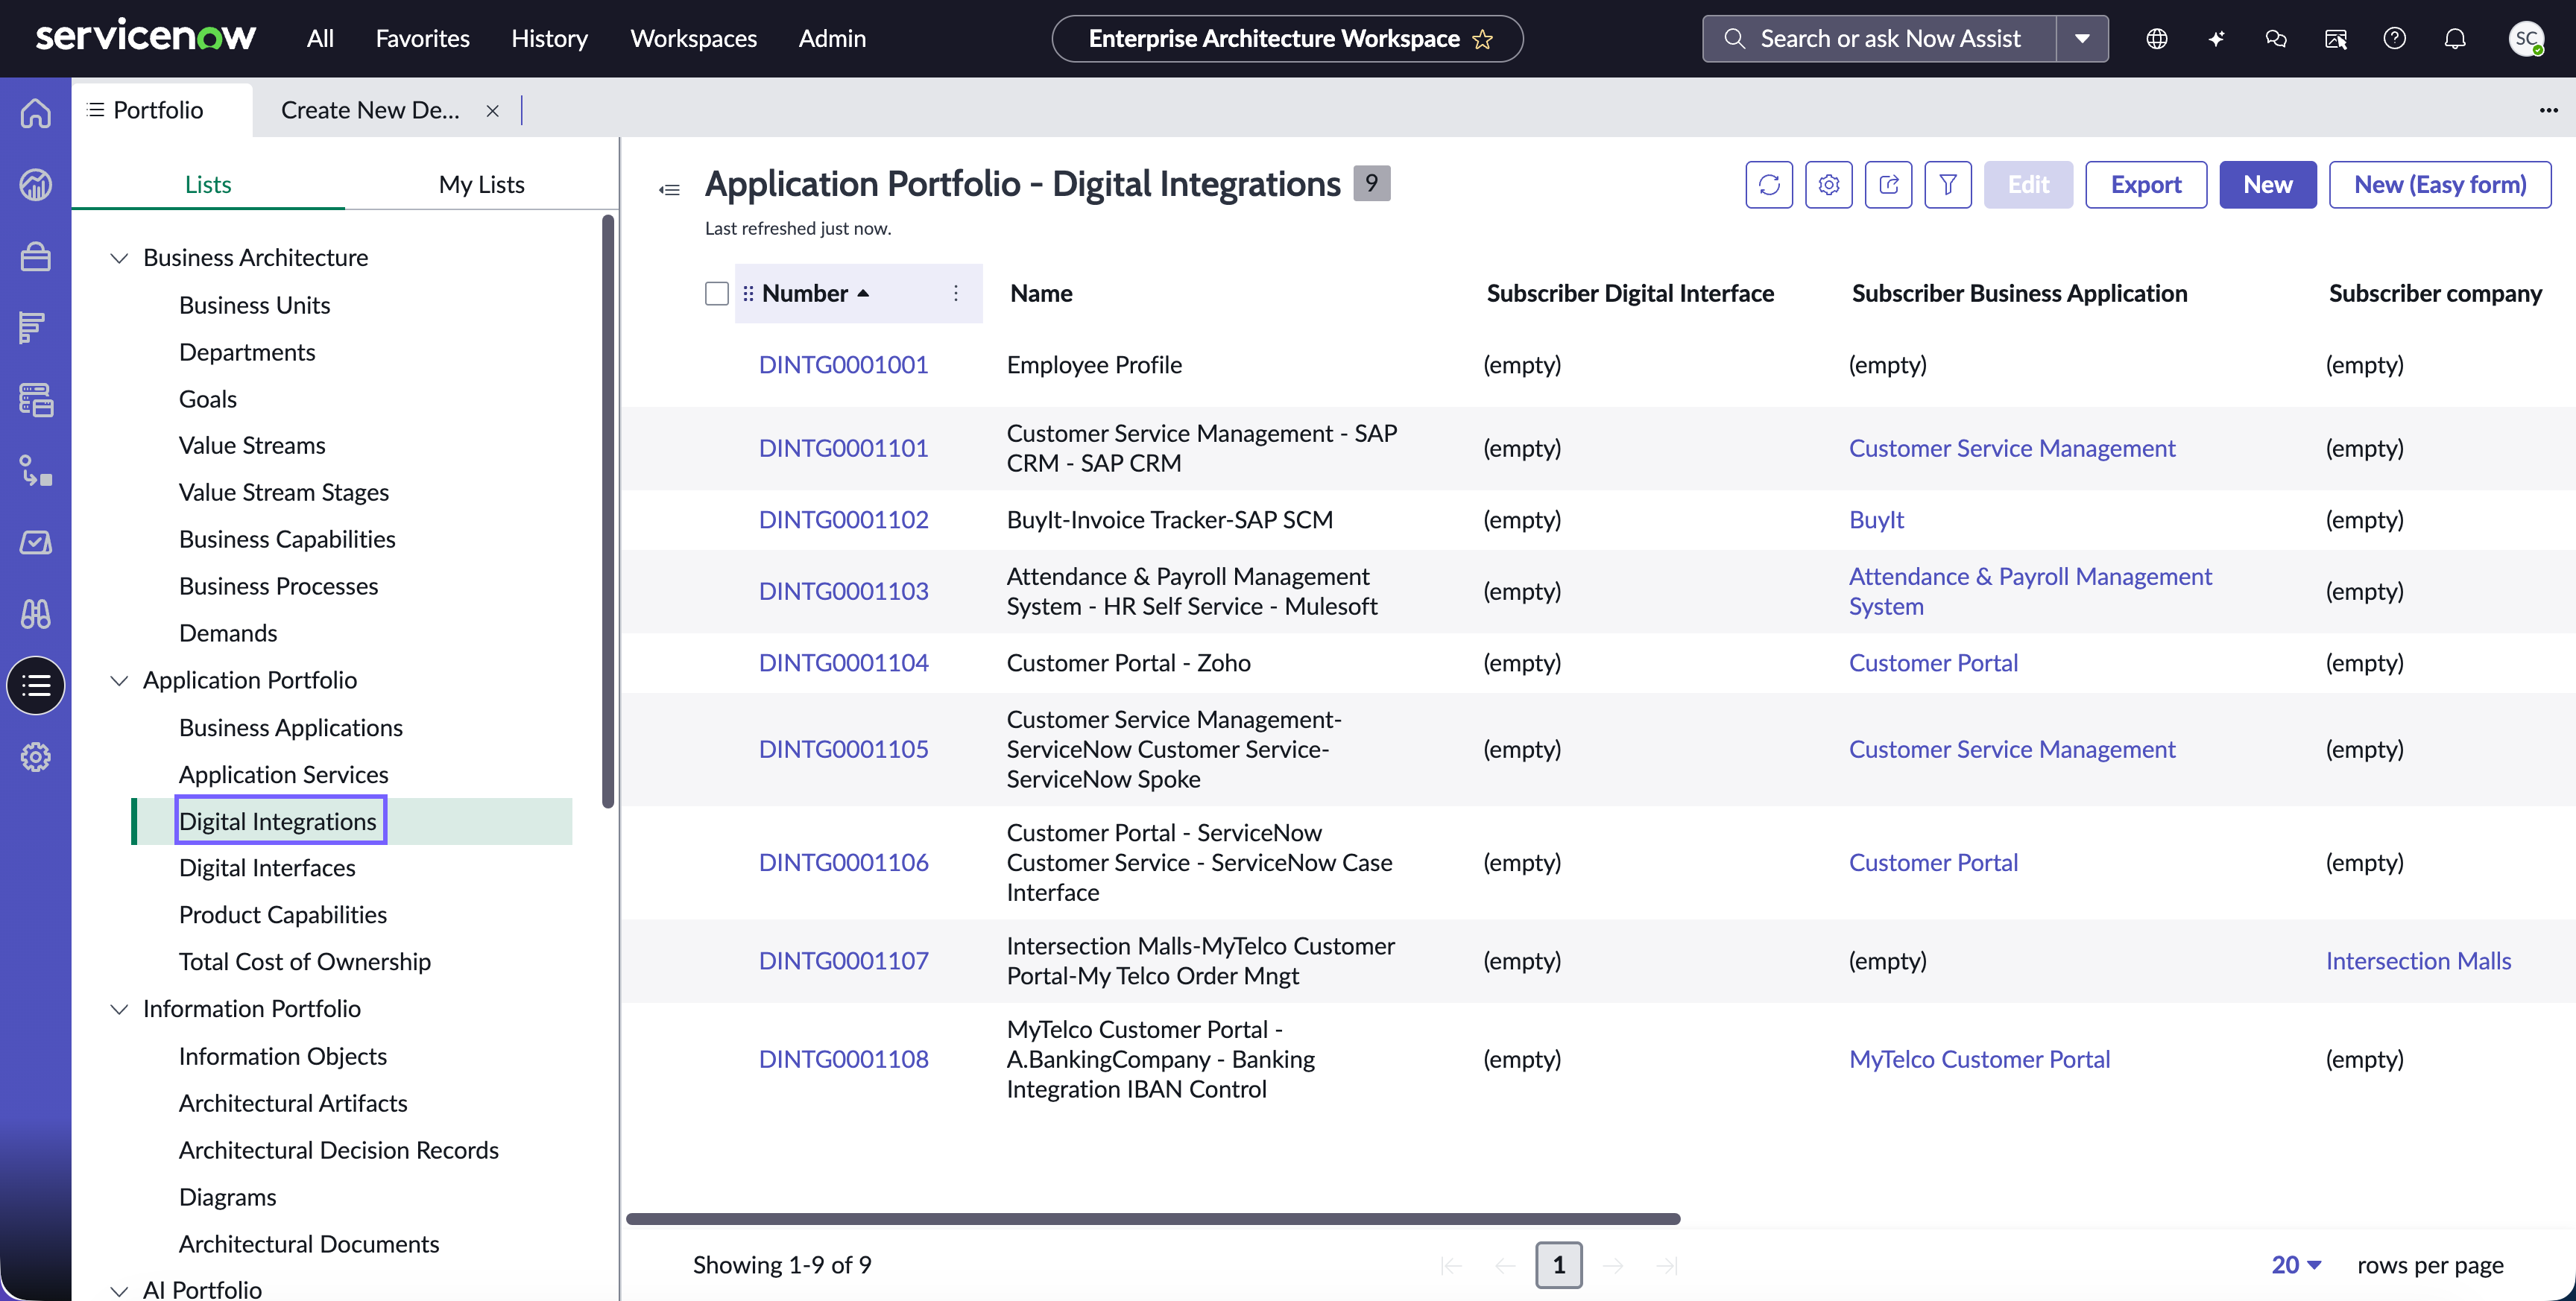
Task: Open Total Cost of Ownership list
Action: click(x=305, y=962)
